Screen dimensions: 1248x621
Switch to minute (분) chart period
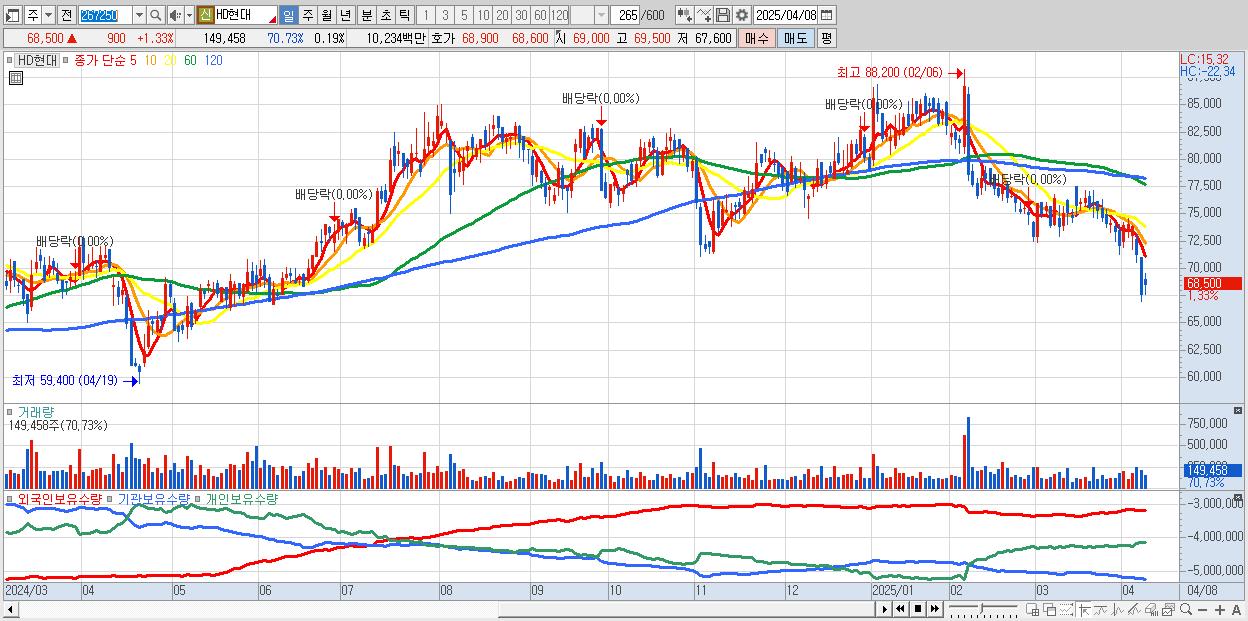[x=366, y=15]
